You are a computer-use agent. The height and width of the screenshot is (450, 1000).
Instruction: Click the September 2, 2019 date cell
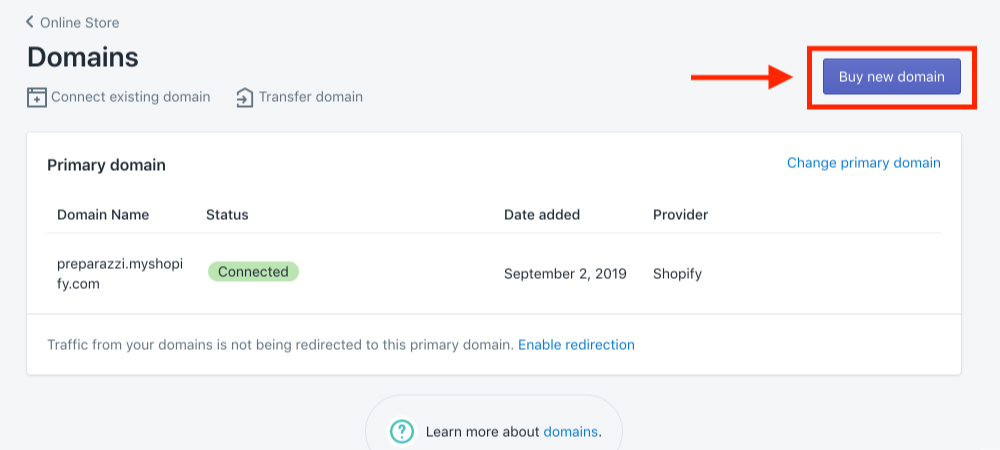pyautogui.click(x=565, y=274)
